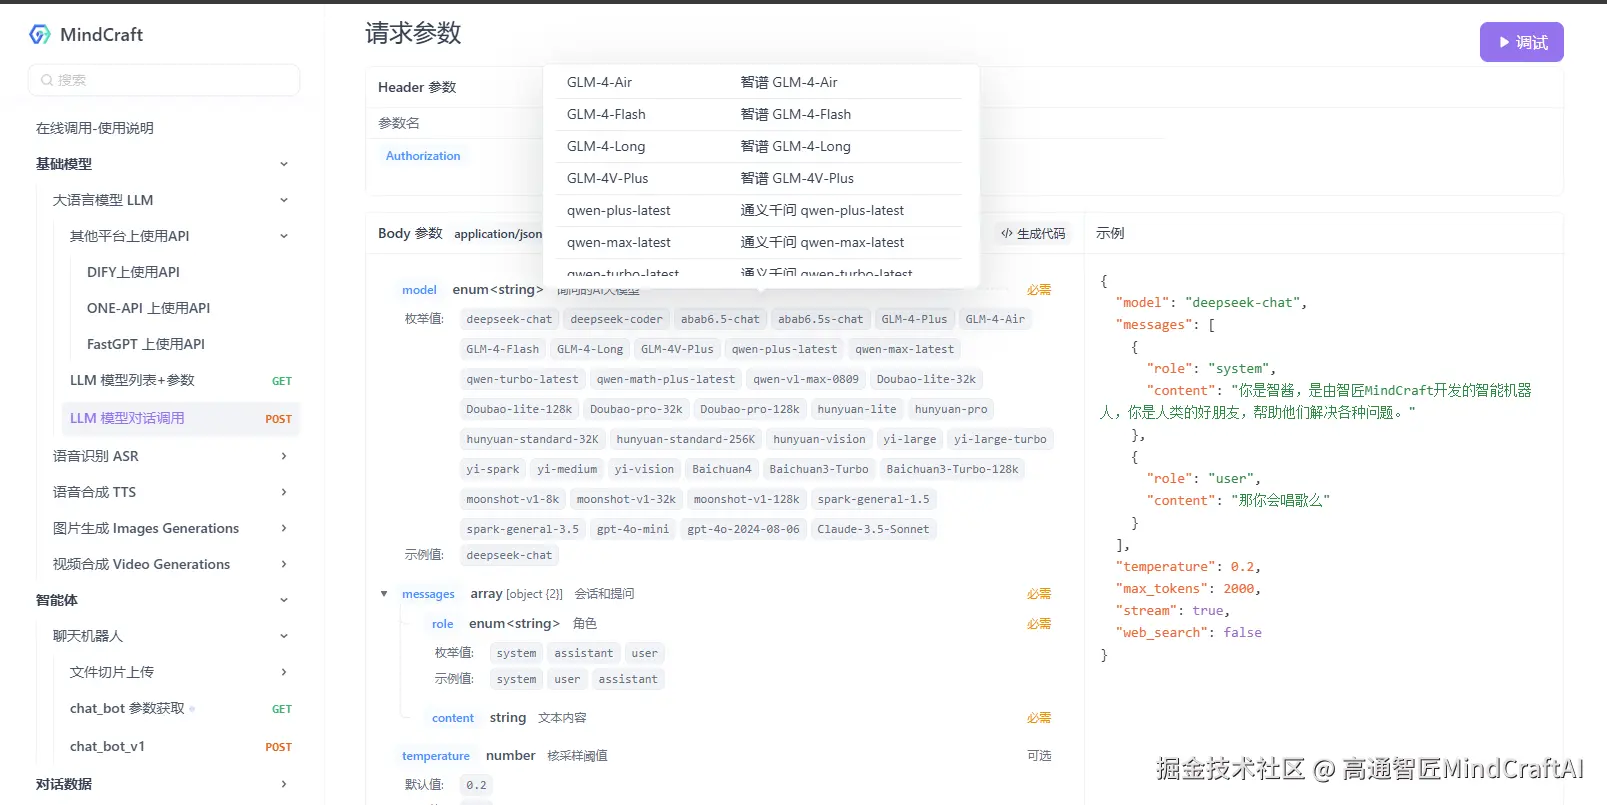Viewport: 1607px width, 805px height.
Task: Click "web_search" line in example JSON
Action: click(1188, 633)
